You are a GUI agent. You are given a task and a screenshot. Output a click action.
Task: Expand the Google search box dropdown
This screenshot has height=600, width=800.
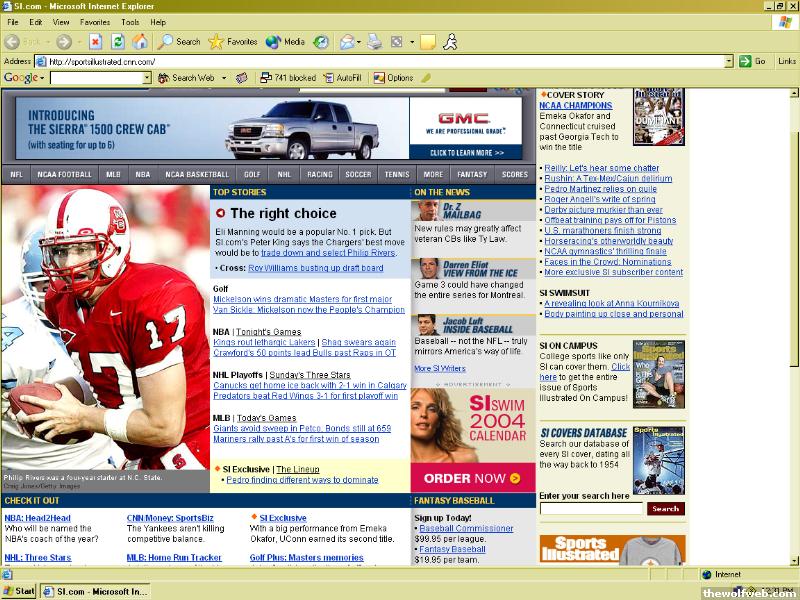point(145,78)
